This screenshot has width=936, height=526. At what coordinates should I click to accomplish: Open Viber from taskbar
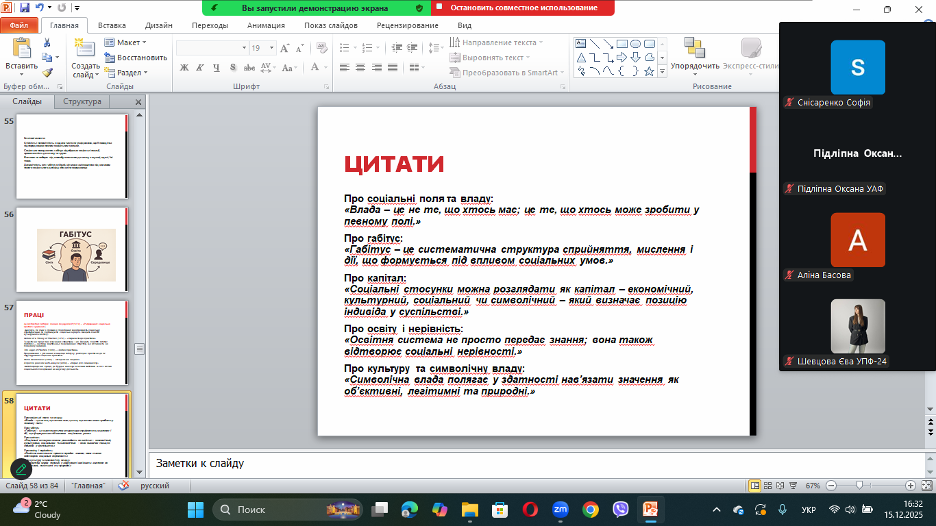[x=621, y=509]
